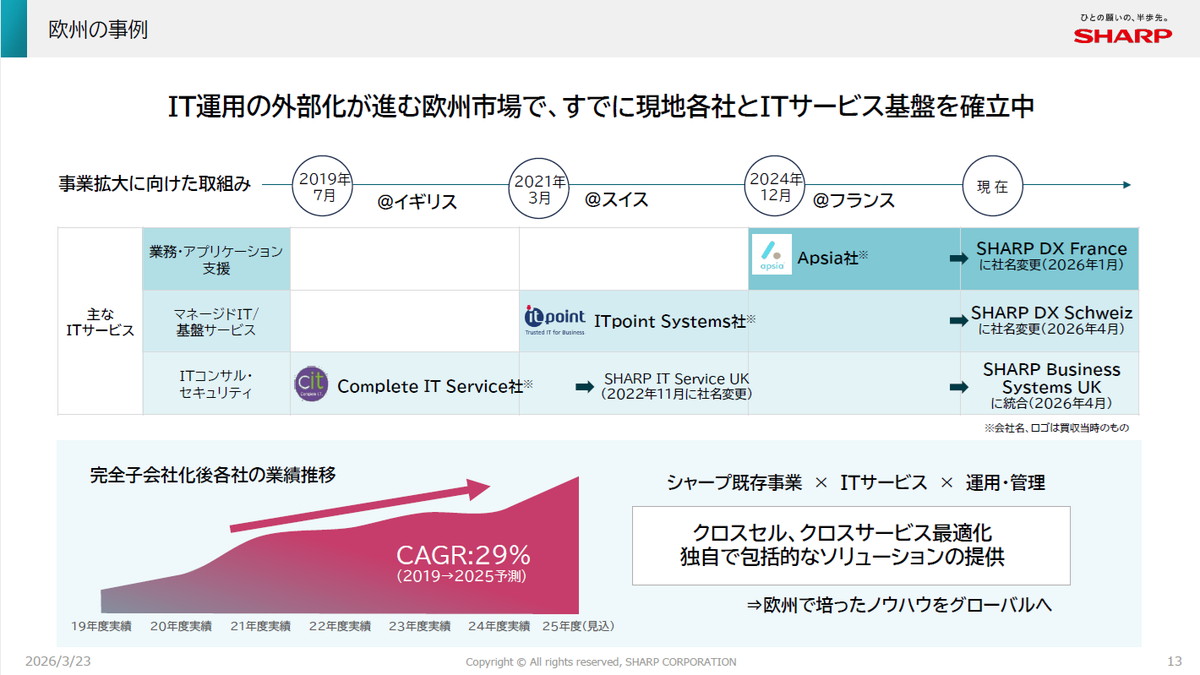
Task: Click the 22年度実績 axis label
Action: pos(340,626)
